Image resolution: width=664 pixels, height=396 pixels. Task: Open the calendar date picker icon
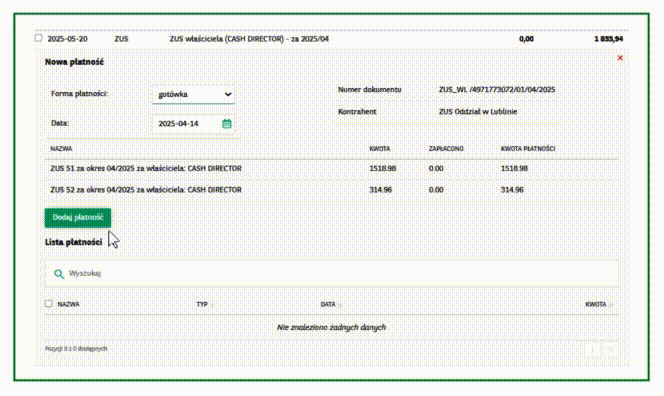(x=227, y=124)
